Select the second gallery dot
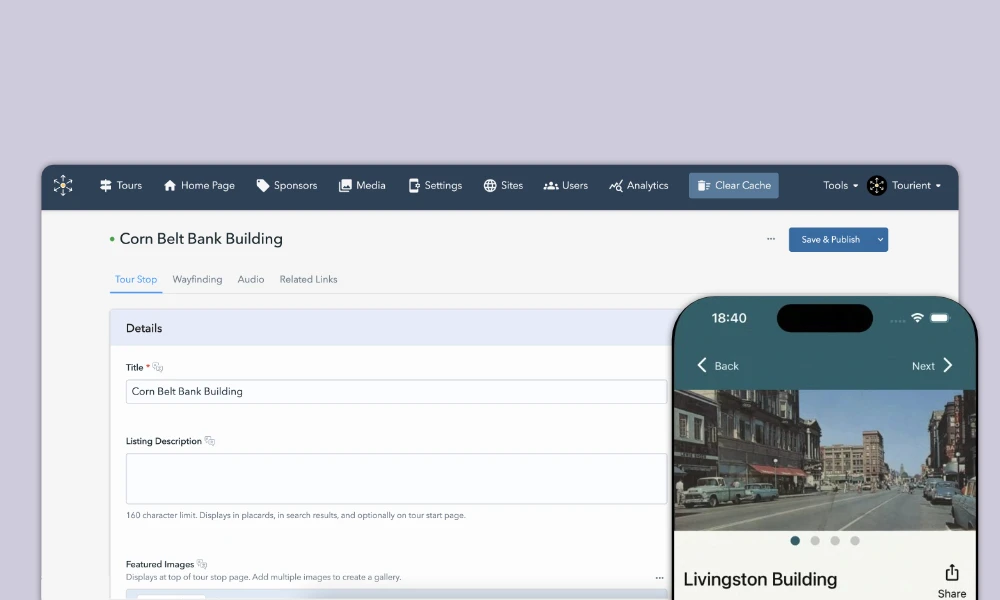Screen dimensions: 1000x600 815,541
